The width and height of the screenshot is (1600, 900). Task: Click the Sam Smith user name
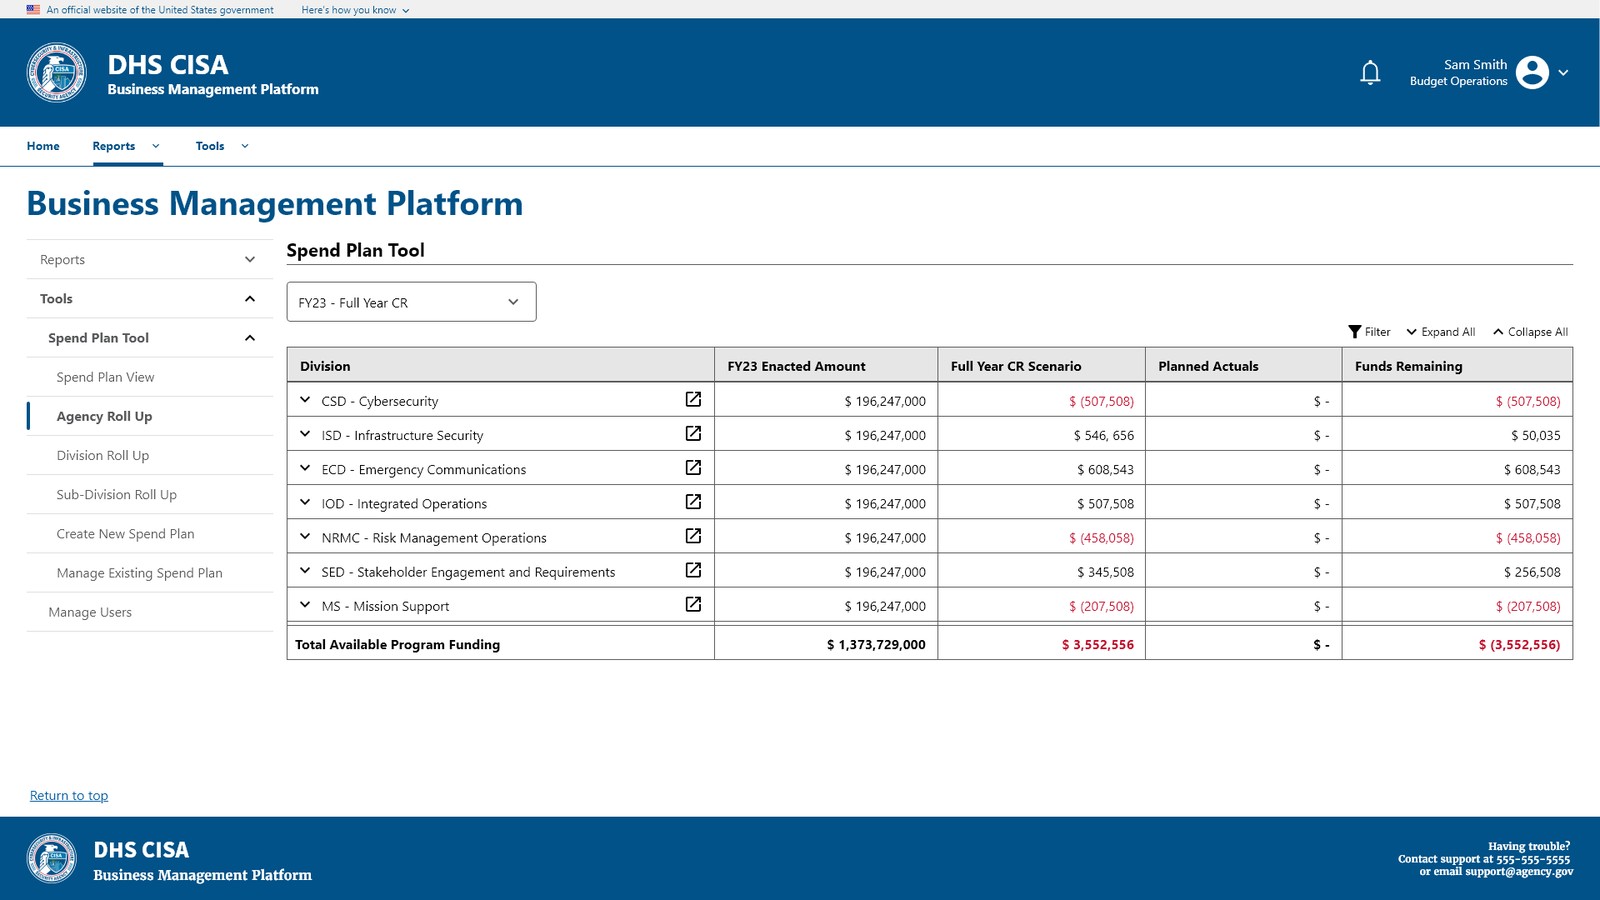click(x=1475, y=65)
